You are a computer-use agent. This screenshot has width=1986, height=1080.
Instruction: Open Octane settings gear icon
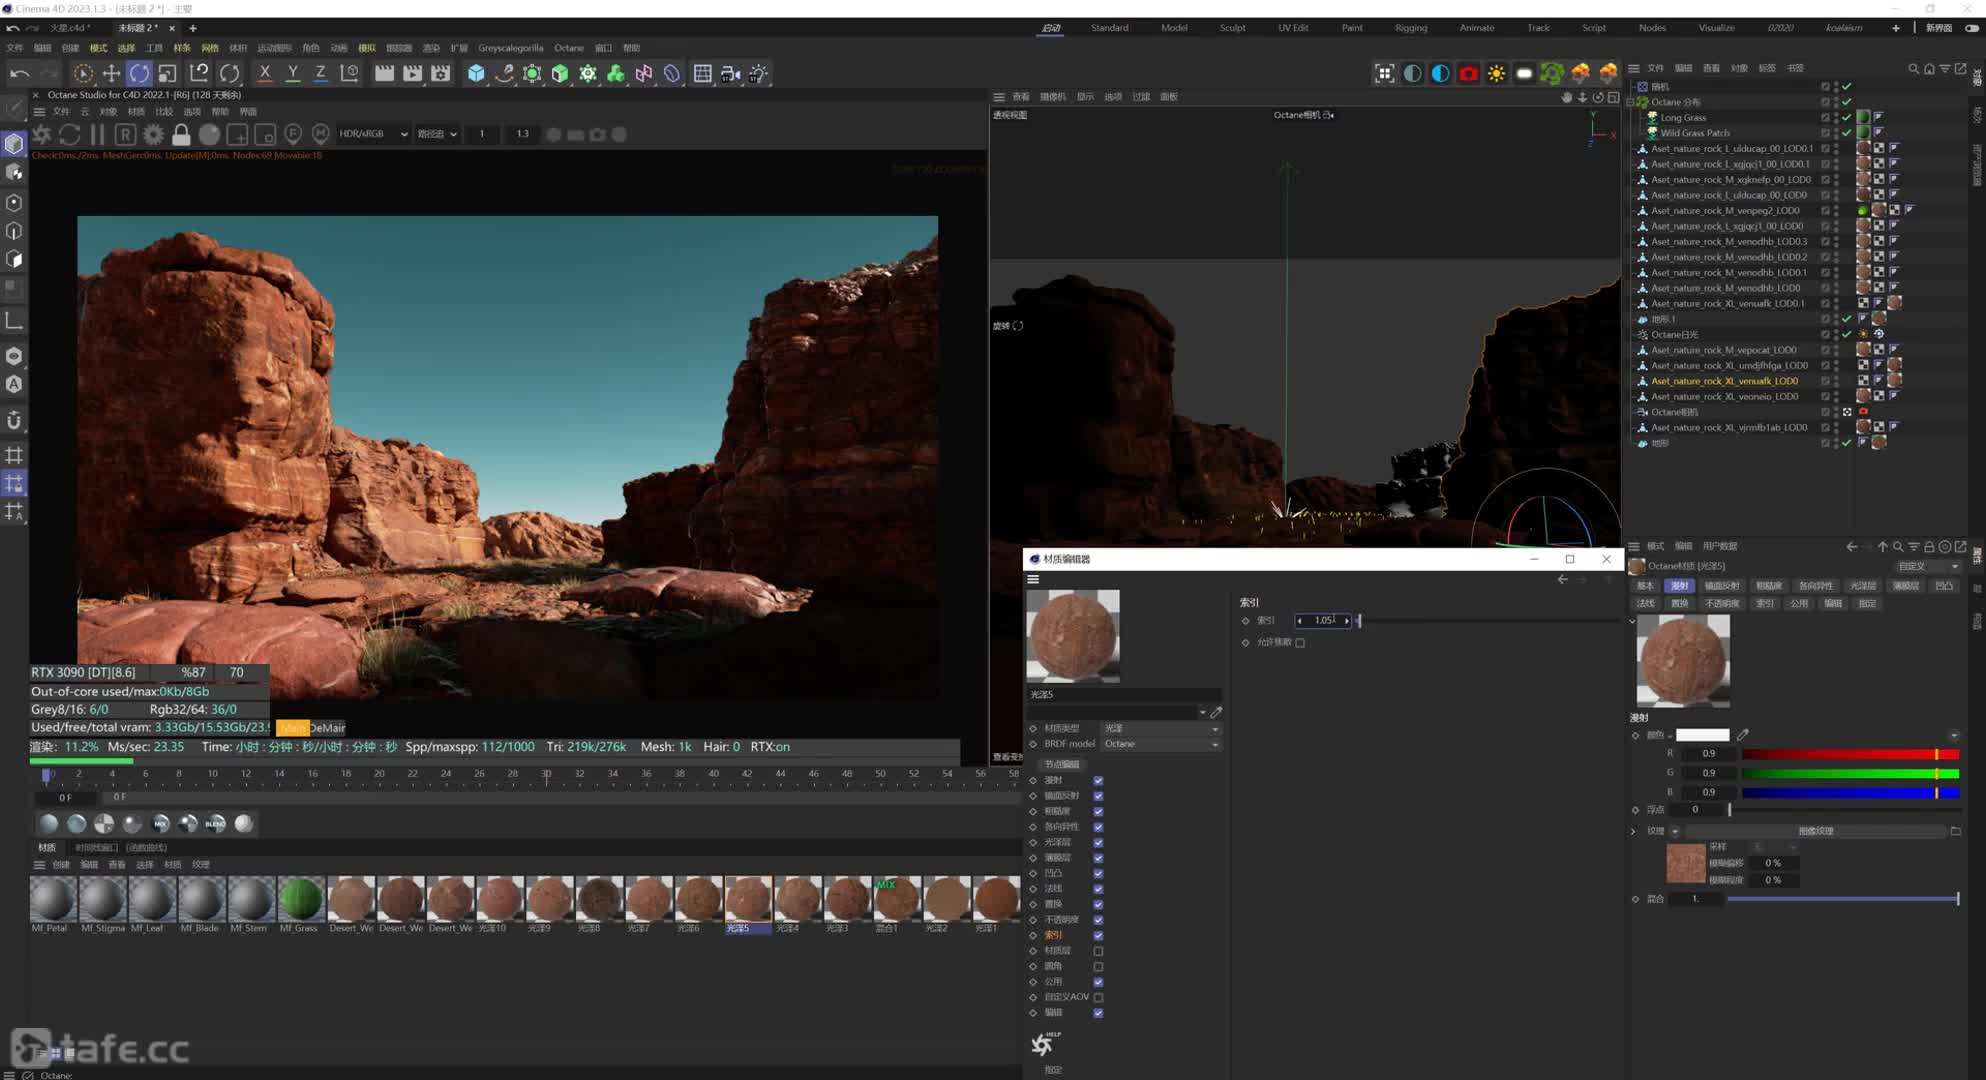pyautogui.click(x=153, y=134)
